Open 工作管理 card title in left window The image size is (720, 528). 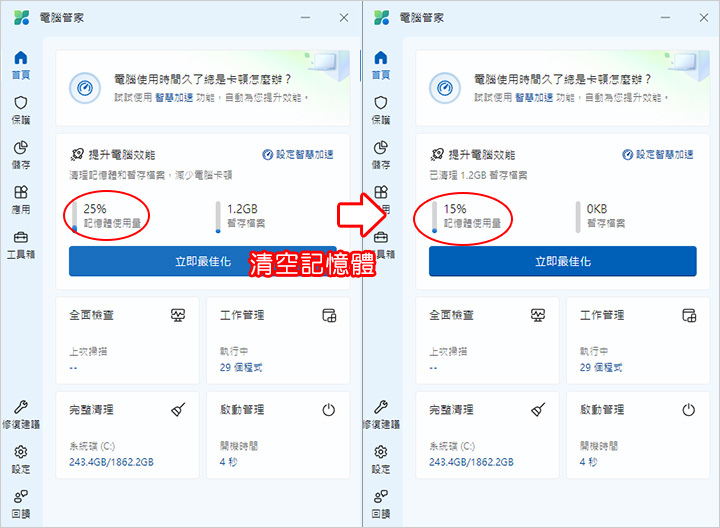(242, 315)
